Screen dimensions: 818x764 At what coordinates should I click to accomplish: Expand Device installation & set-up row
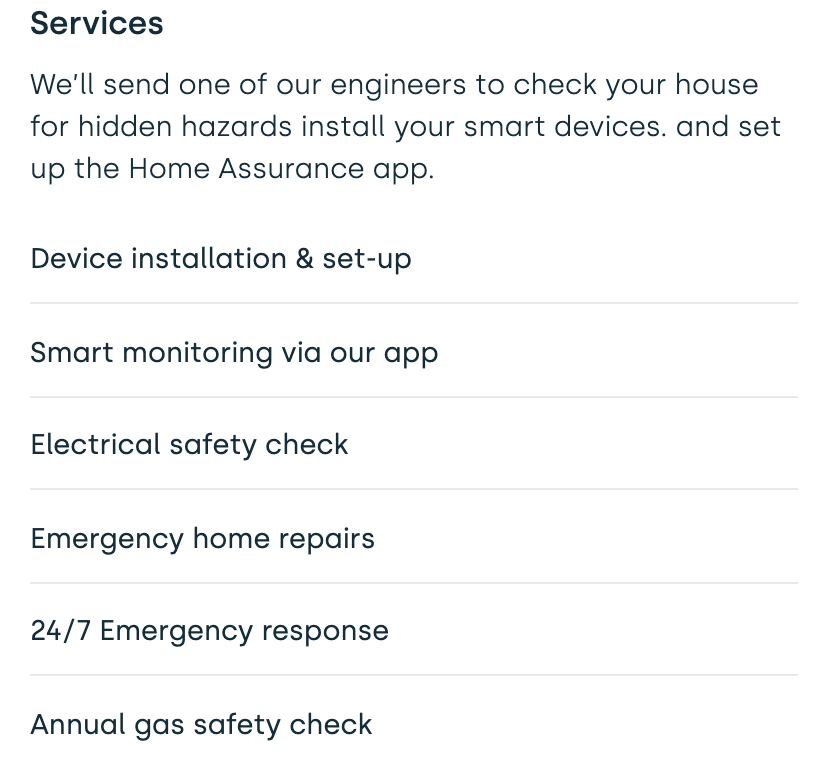(x=414, y=258)
